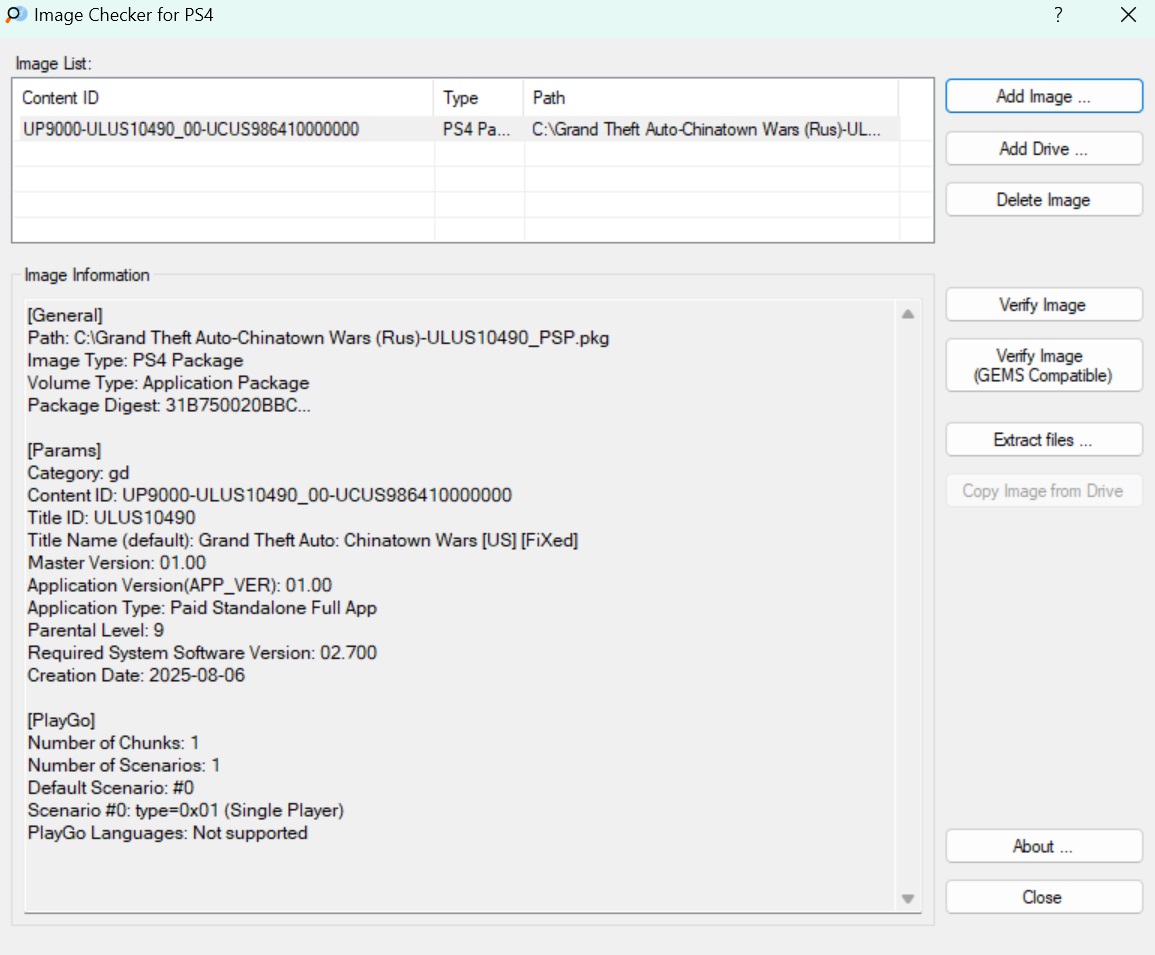Click the Path column header
1155x955 pixels.
[x=710, y=98]
